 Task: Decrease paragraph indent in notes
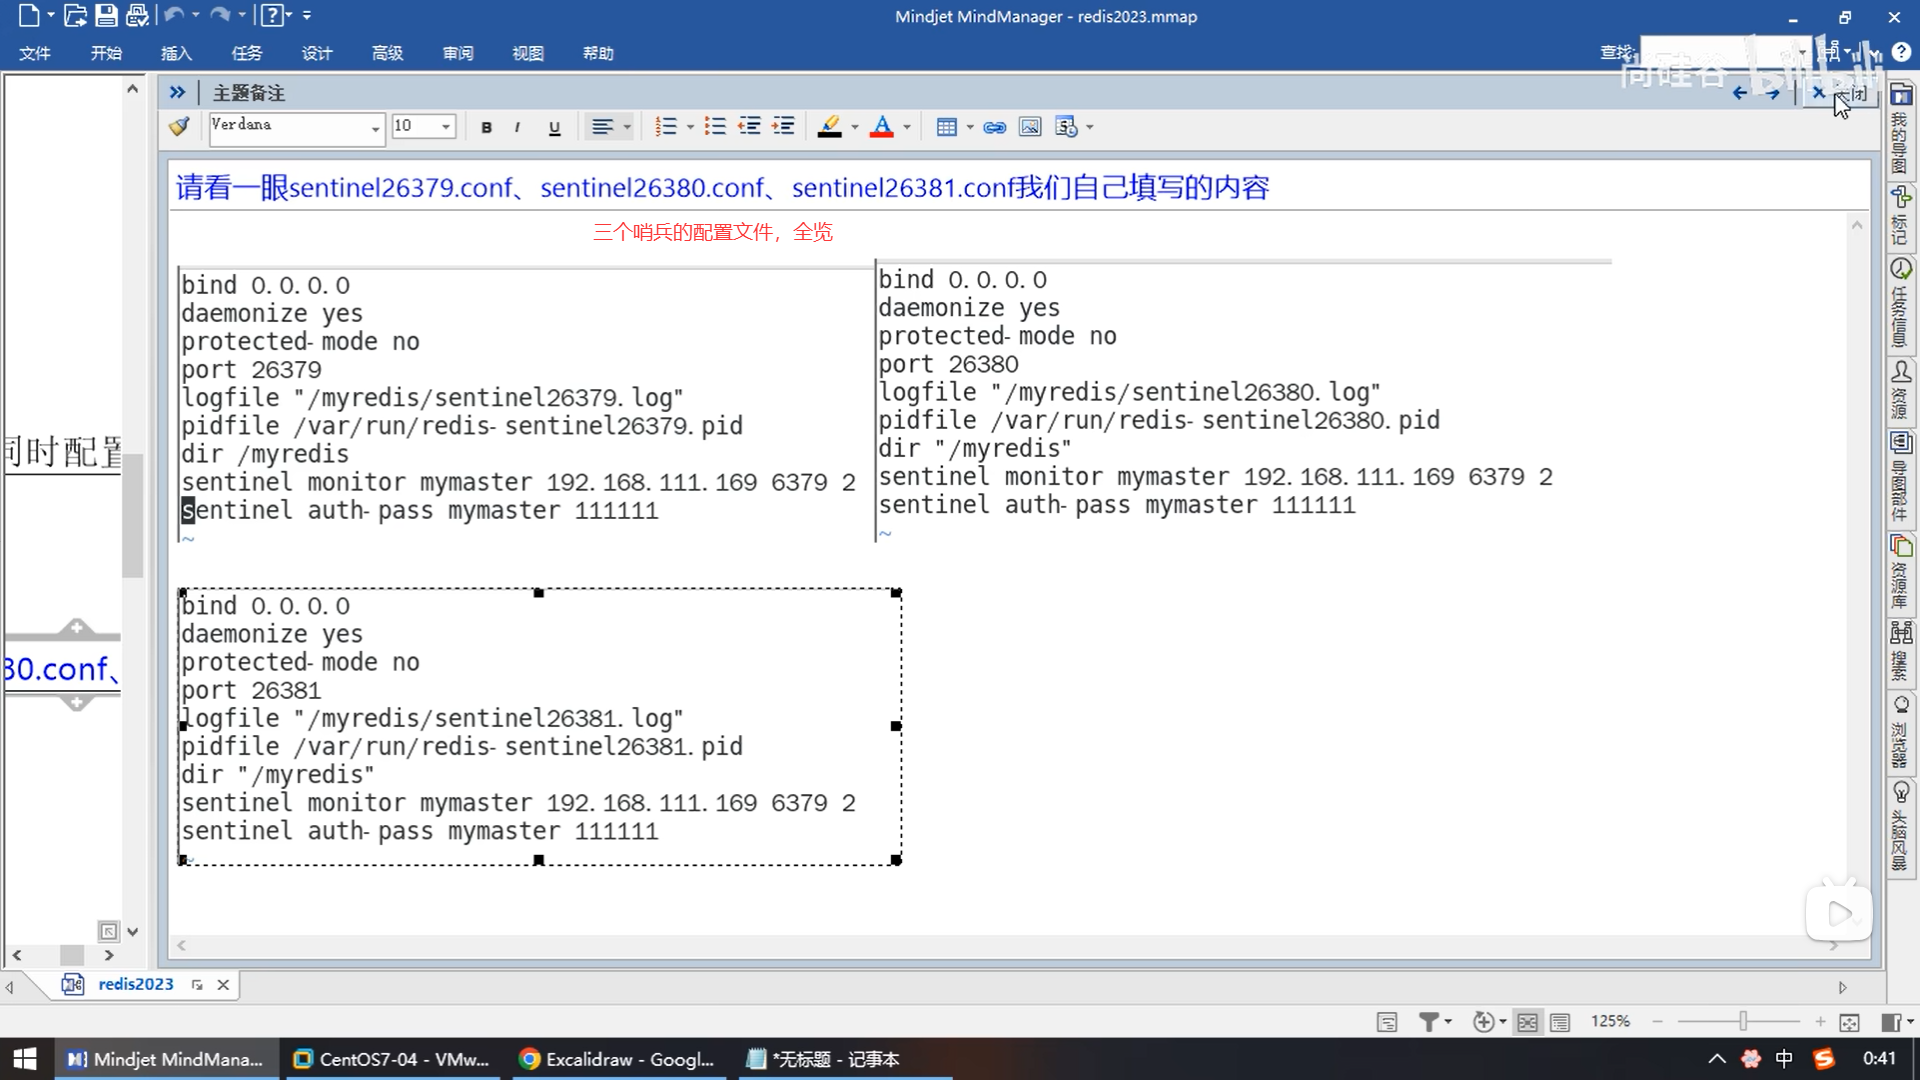coord(749,126)
